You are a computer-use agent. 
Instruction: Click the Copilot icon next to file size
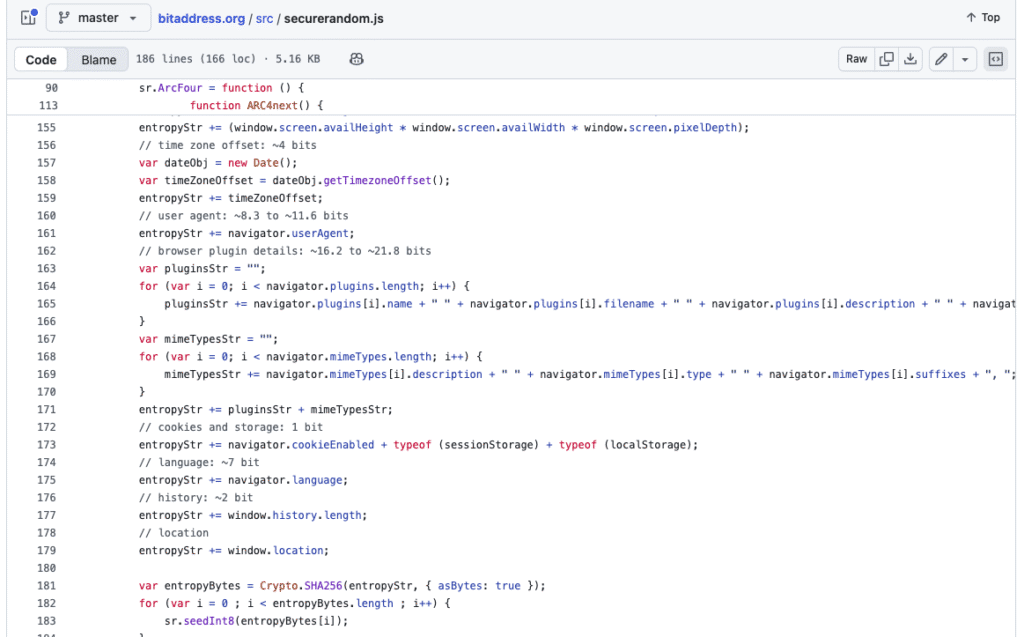coord(356,60)
